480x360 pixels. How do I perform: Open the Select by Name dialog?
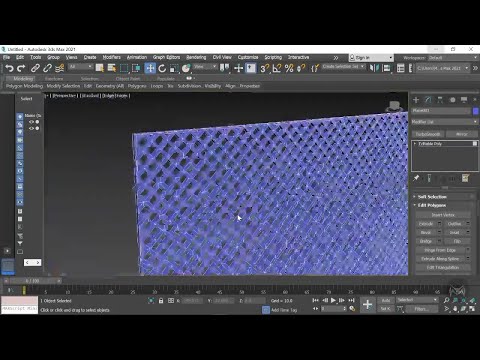(x=111, y=68)
